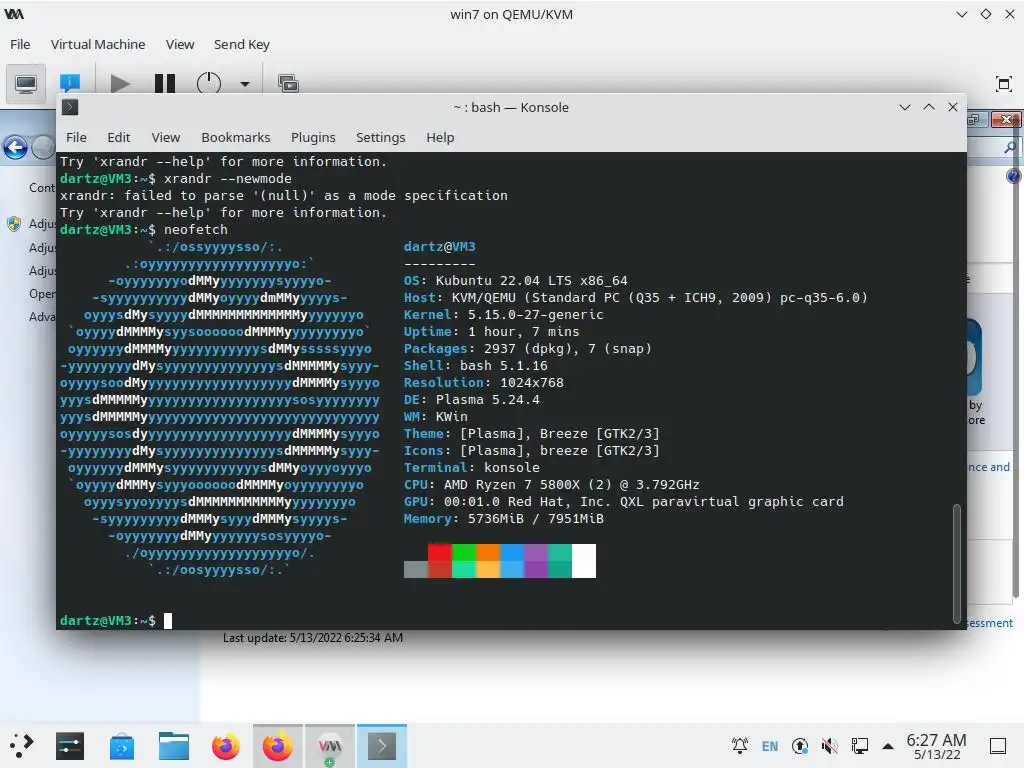Open Konsole Bookmarks menu
Image resolution: width=1024 pixels, height=768 pixels.
[236, 137]
